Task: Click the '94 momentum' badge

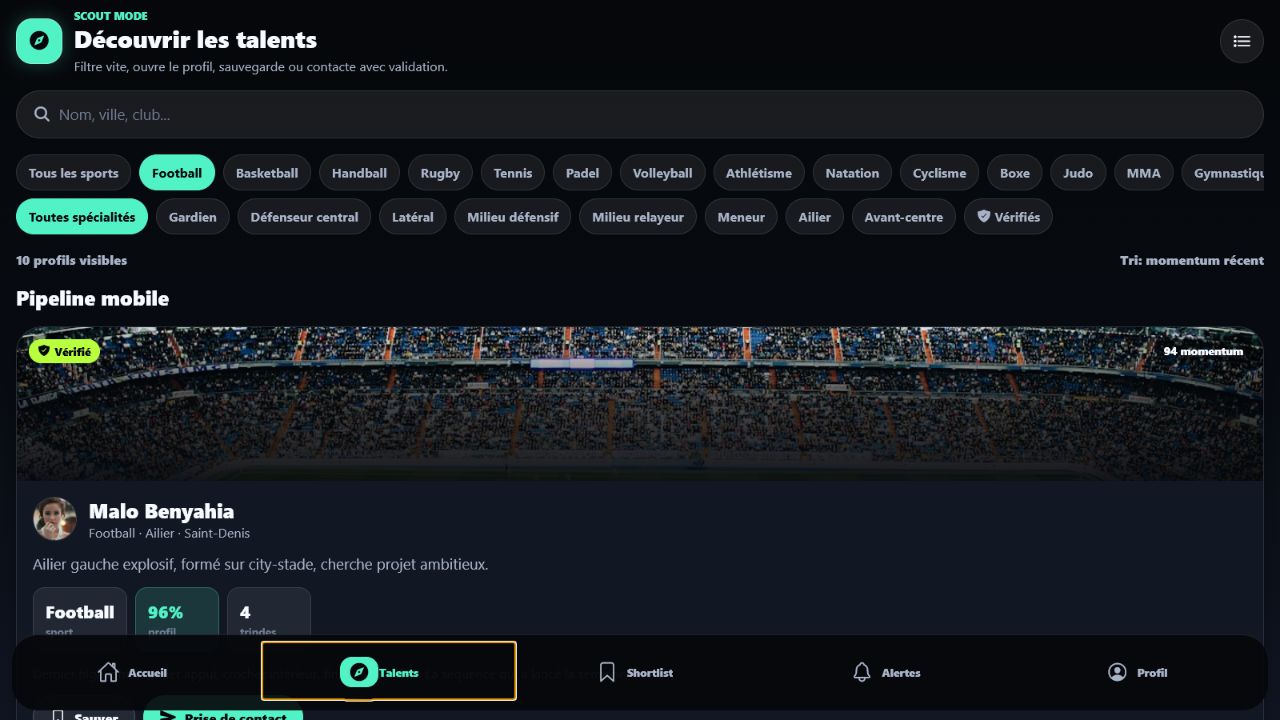Action: pyautogui.click(x=1203, y=351)
